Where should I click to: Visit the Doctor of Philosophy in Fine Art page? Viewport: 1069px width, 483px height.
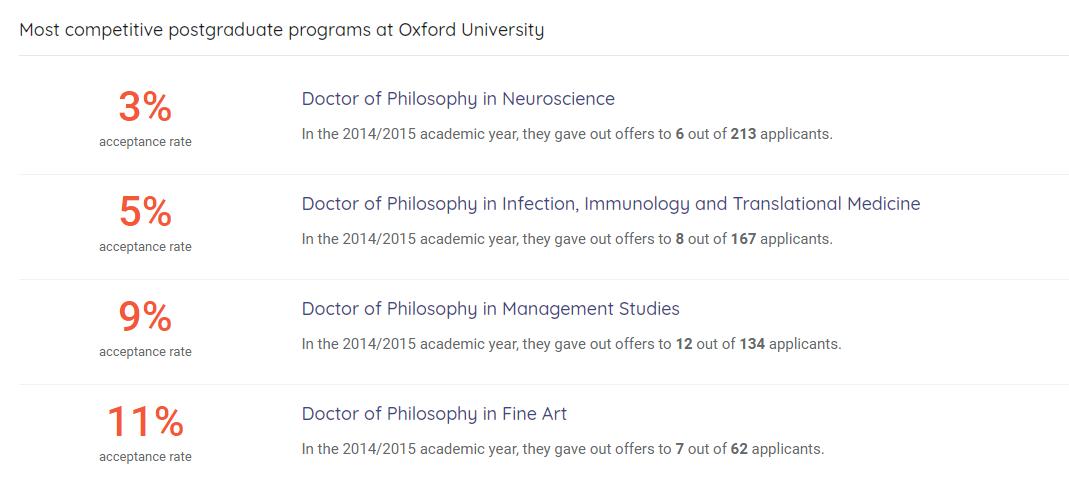434,414
